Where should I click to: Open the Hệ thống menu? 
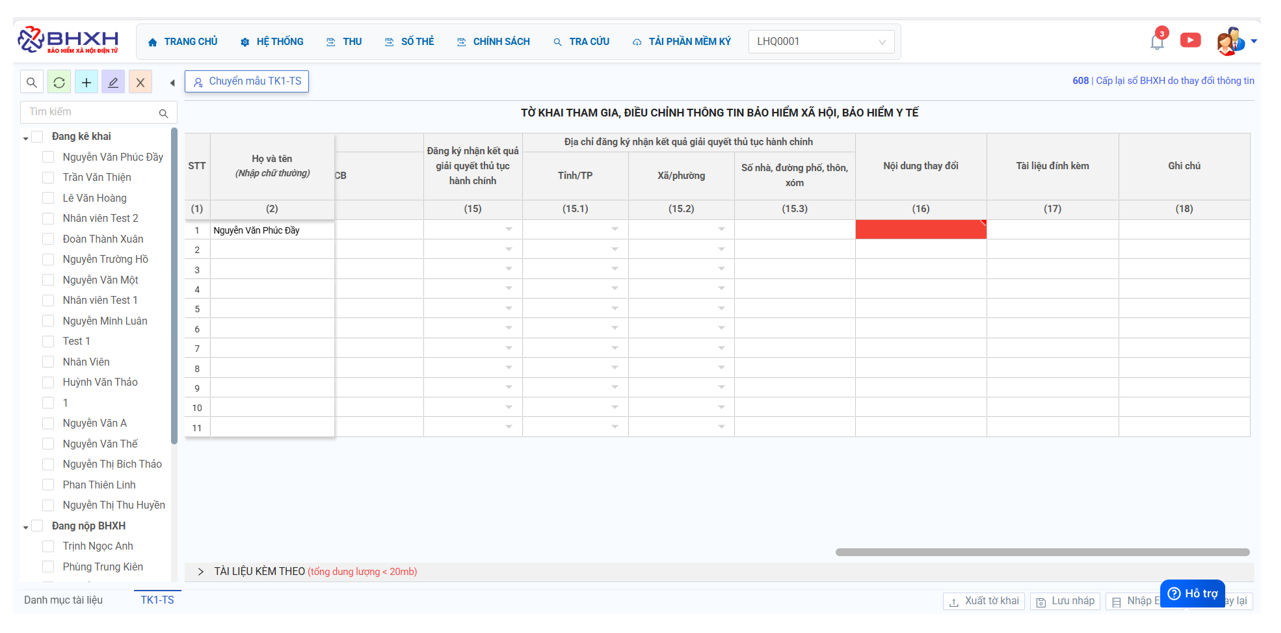click(271, 42)
